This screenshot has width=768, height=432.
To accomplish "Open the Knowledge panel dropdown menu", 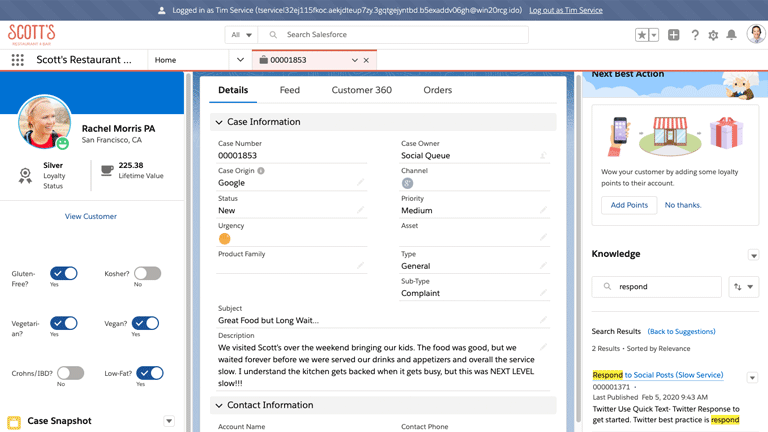I will click(753, 255).
